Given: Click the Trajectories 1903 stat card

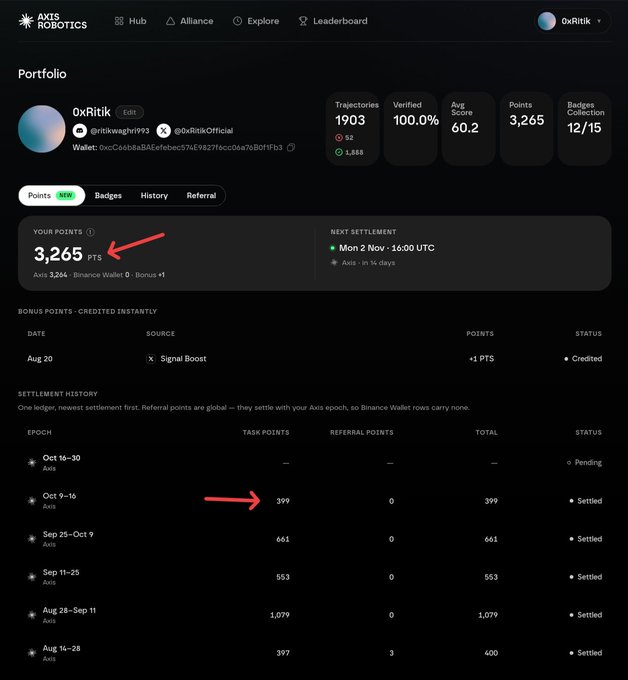Looking at the screenshot, I should coord(353,129).
